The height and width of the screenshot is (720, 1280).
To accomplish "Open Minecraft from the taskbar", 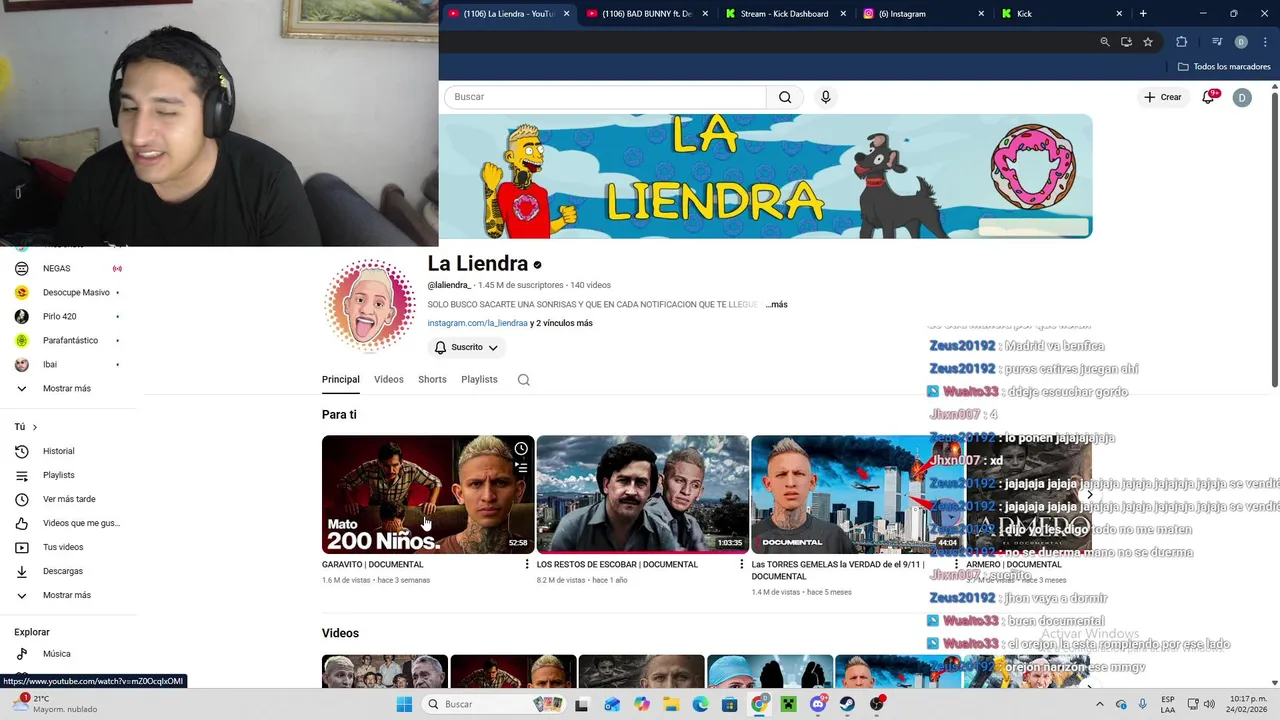I will (788, 704).
